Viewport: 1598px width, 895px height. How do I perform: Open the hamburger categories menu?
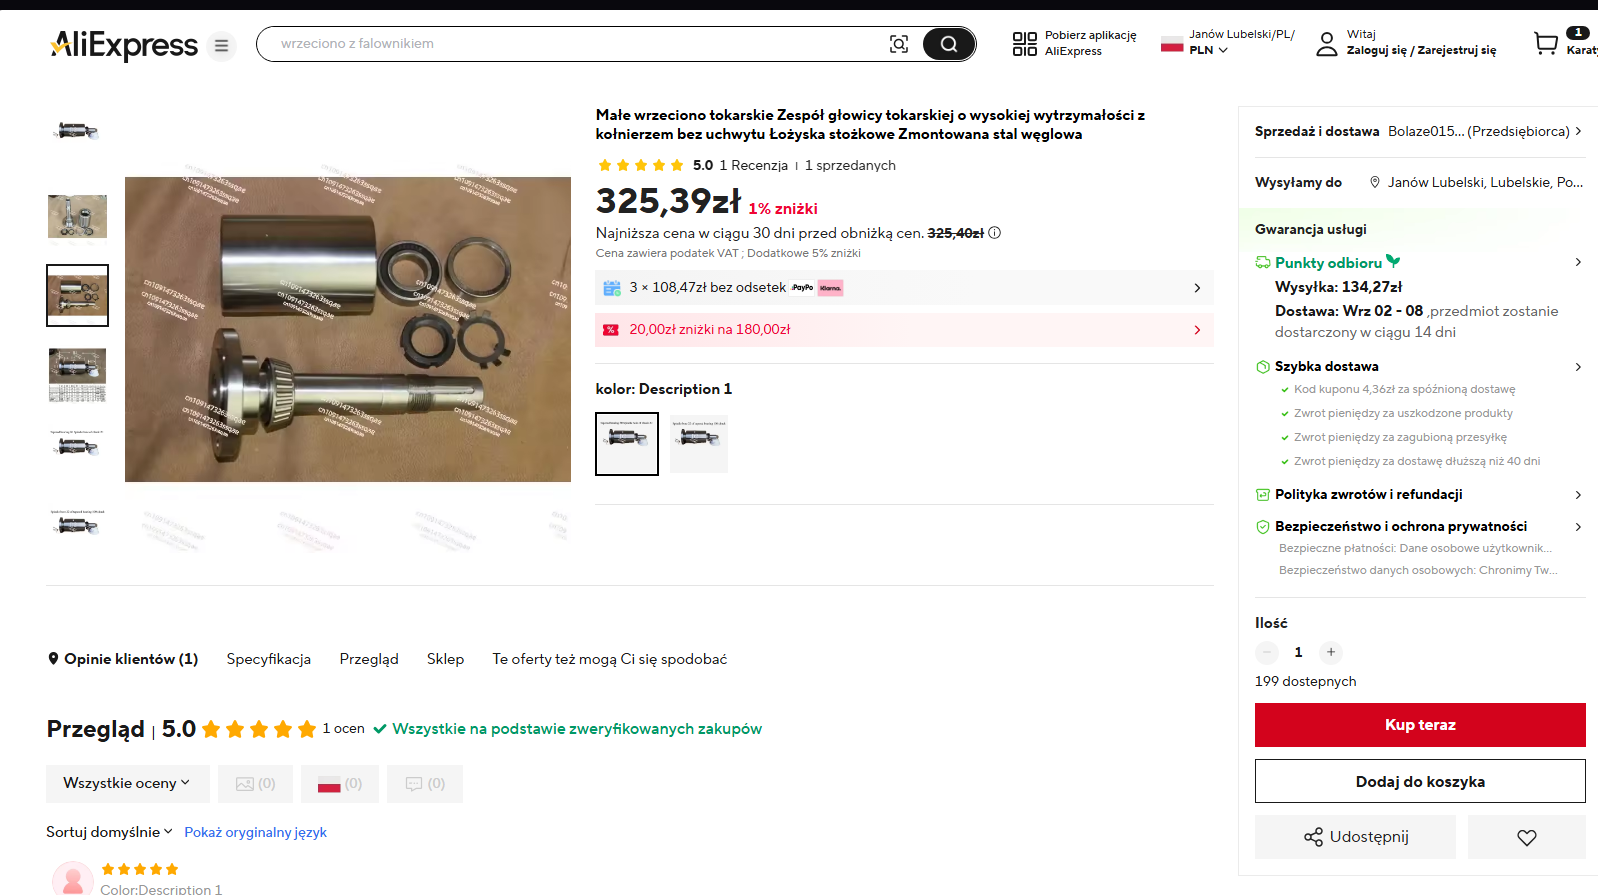point(222,46)
